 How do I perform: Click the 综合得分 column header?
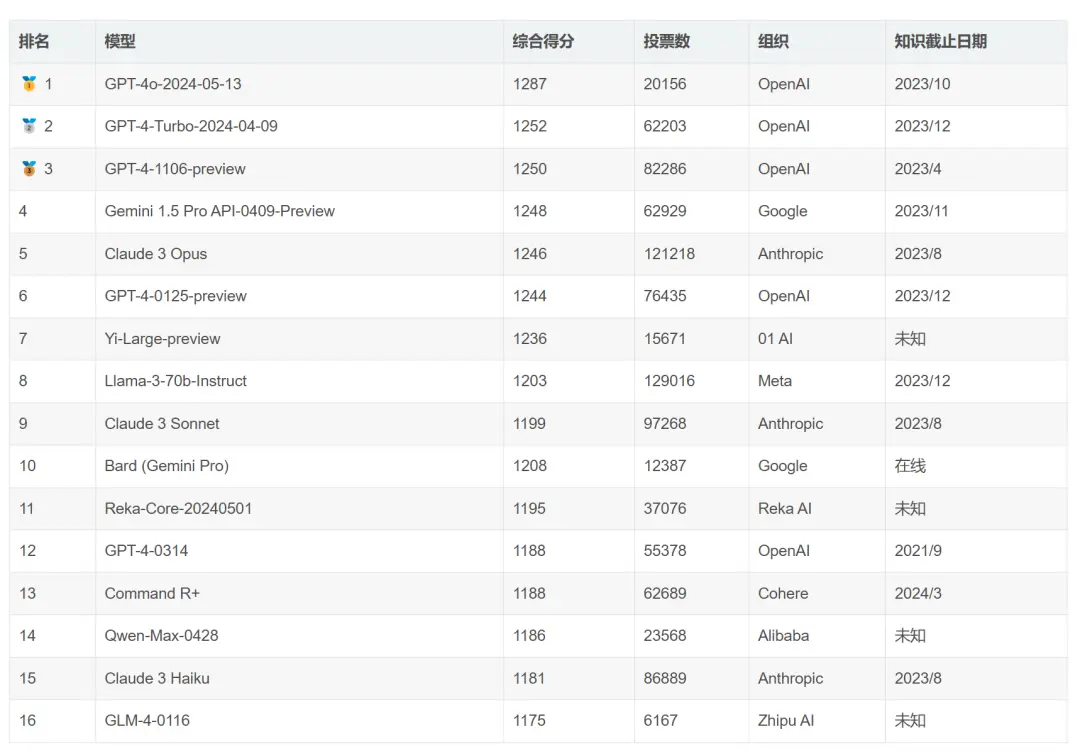click(543, 41)
